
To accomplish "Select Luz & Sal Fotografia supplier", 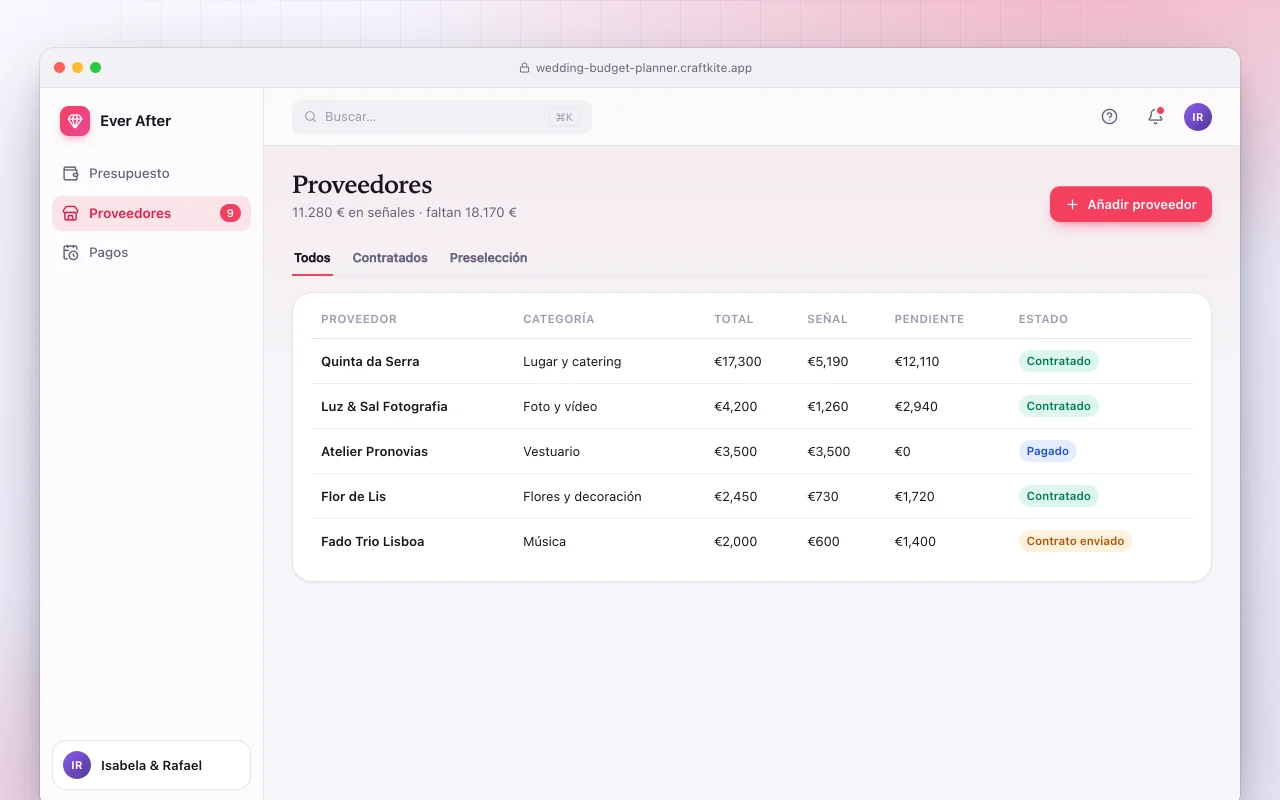I will [x=384, y=406].
